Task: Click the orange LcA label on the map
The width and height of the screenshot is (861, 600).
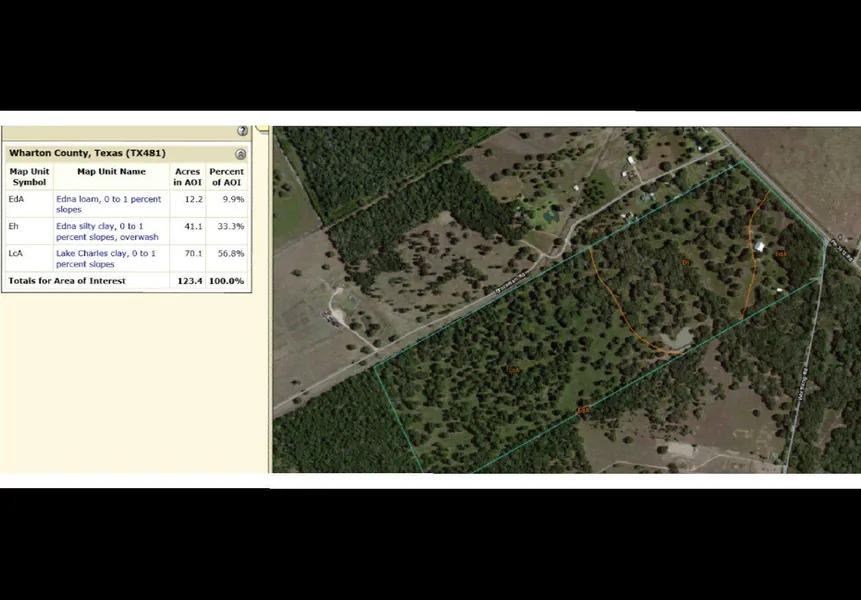Action: tap(514, 370)
